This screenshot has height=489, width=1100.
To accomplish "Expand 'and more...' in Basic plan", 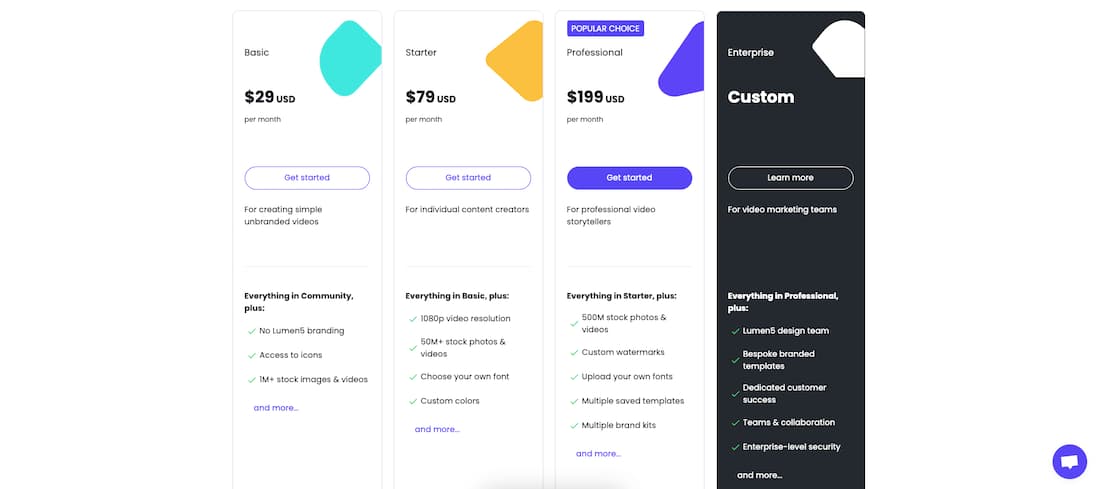I will pyautogui.click(x=276, y=408).
